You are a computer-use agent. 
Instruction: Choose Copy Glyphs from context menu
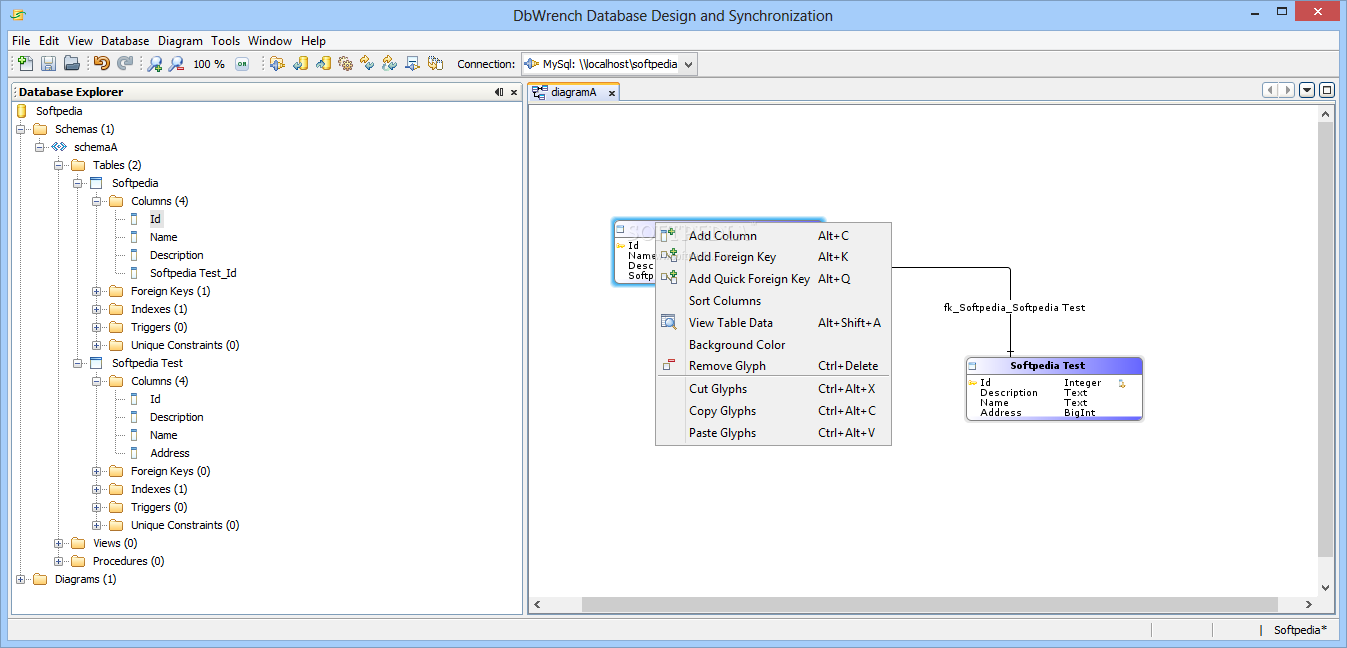click(772, 411)
